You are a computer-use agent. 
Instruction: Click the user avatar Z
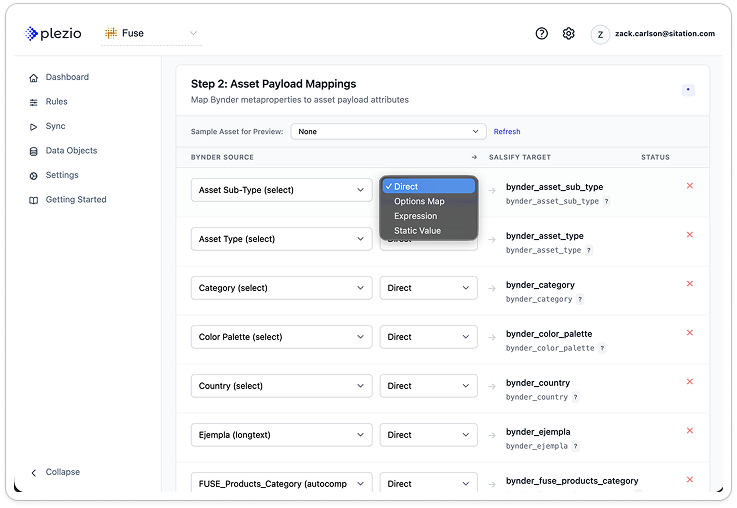click(x=600, y=34)
